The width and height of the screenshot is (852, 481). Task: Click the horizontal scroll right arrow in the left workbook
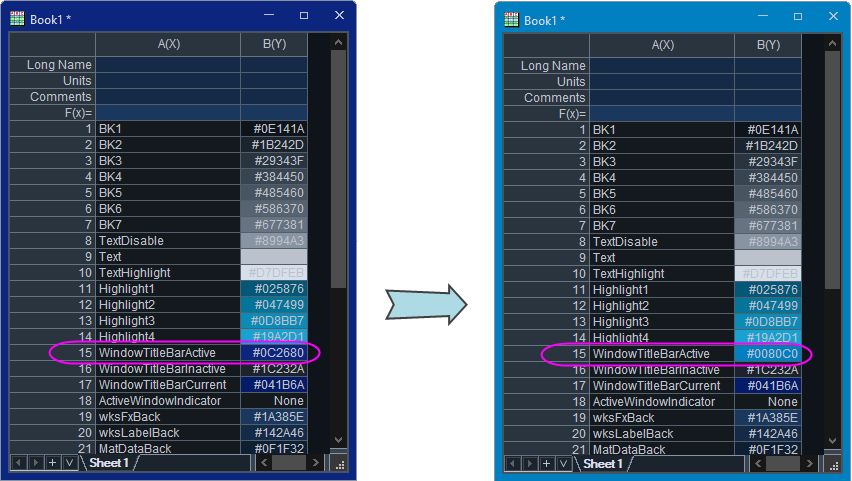point(316,463)
